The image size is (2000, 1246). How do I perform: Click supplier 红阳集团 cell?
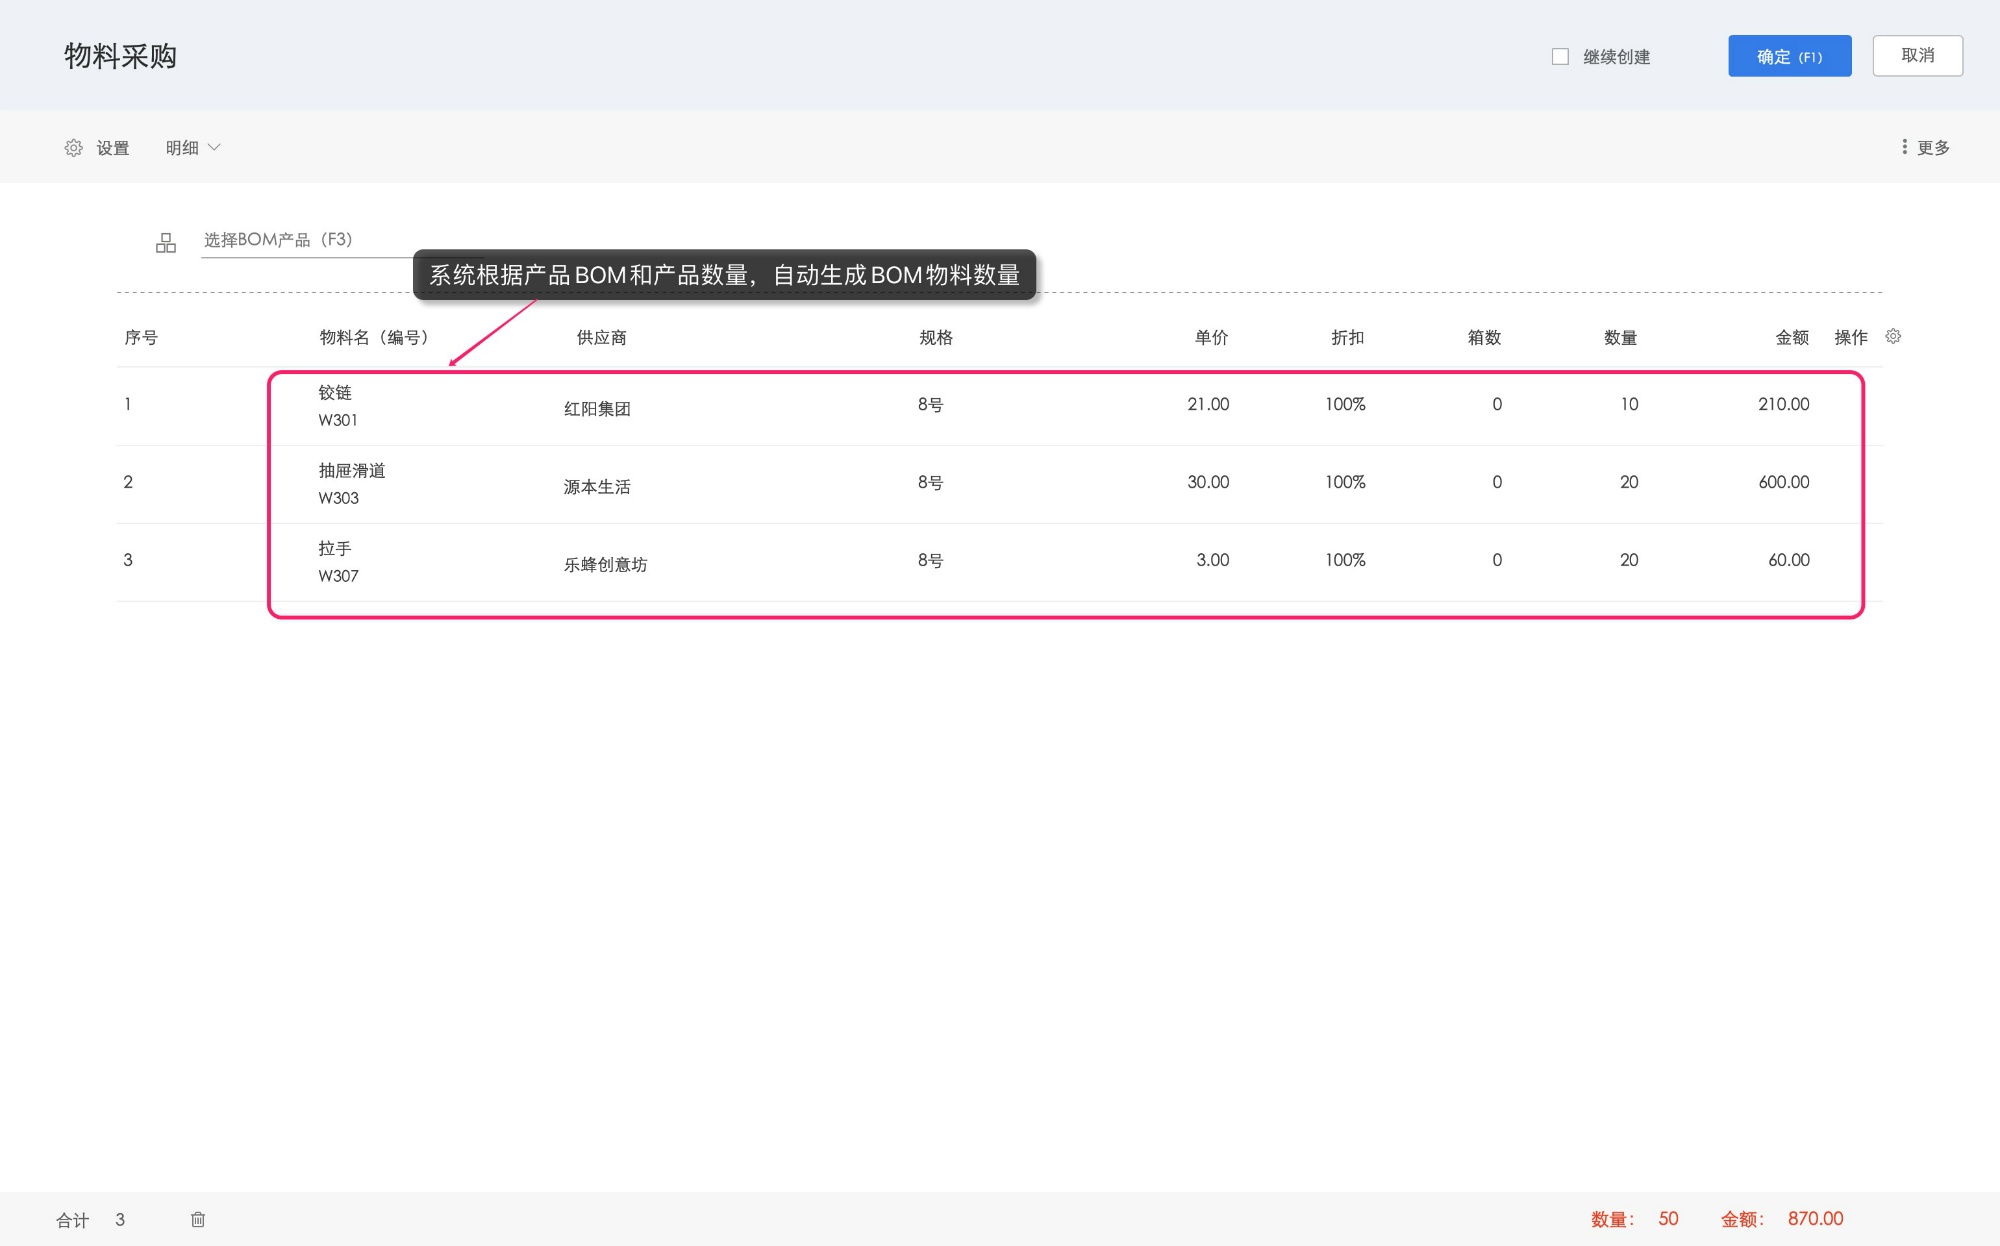597,409
